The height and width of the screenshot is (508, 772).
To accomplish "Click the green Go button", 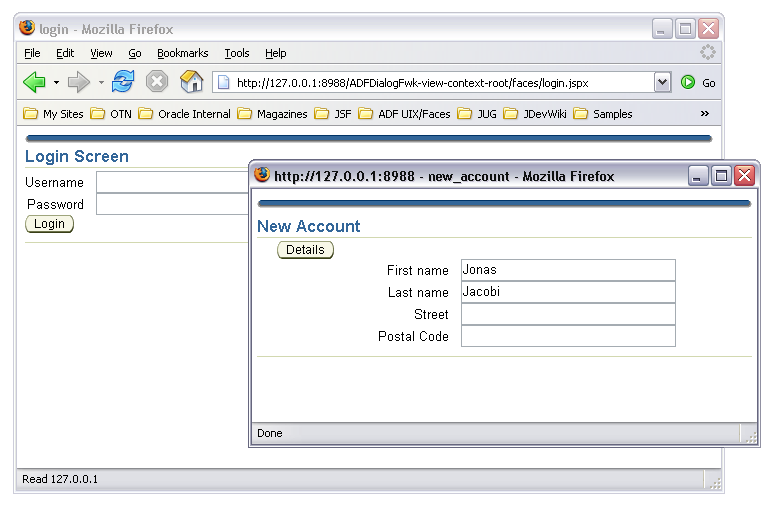I will 698,83.
